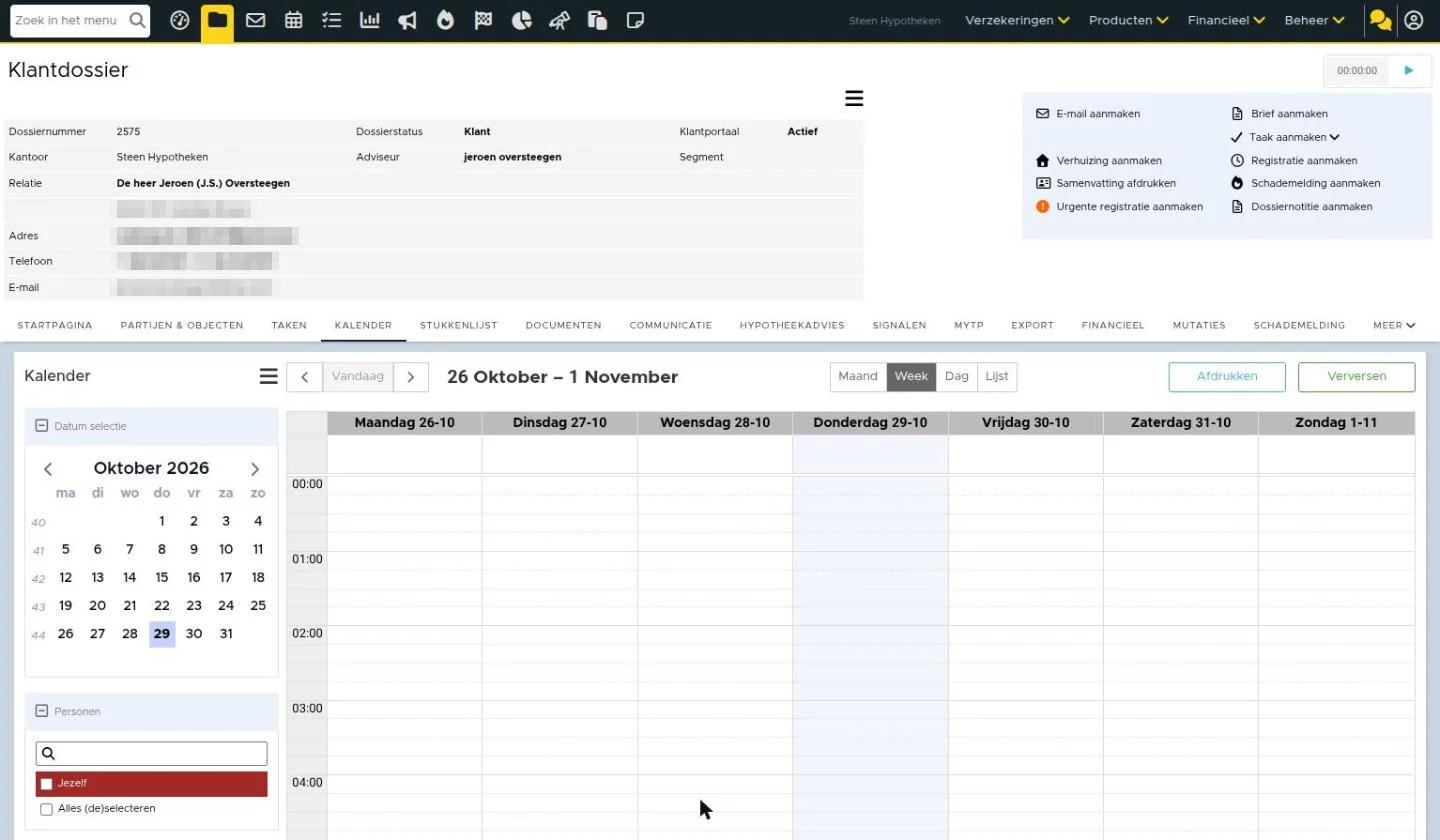Toggle Alles (de)selecteren checkbox
The width and height of the screenshot is (1440, 840).
[46, 809]
